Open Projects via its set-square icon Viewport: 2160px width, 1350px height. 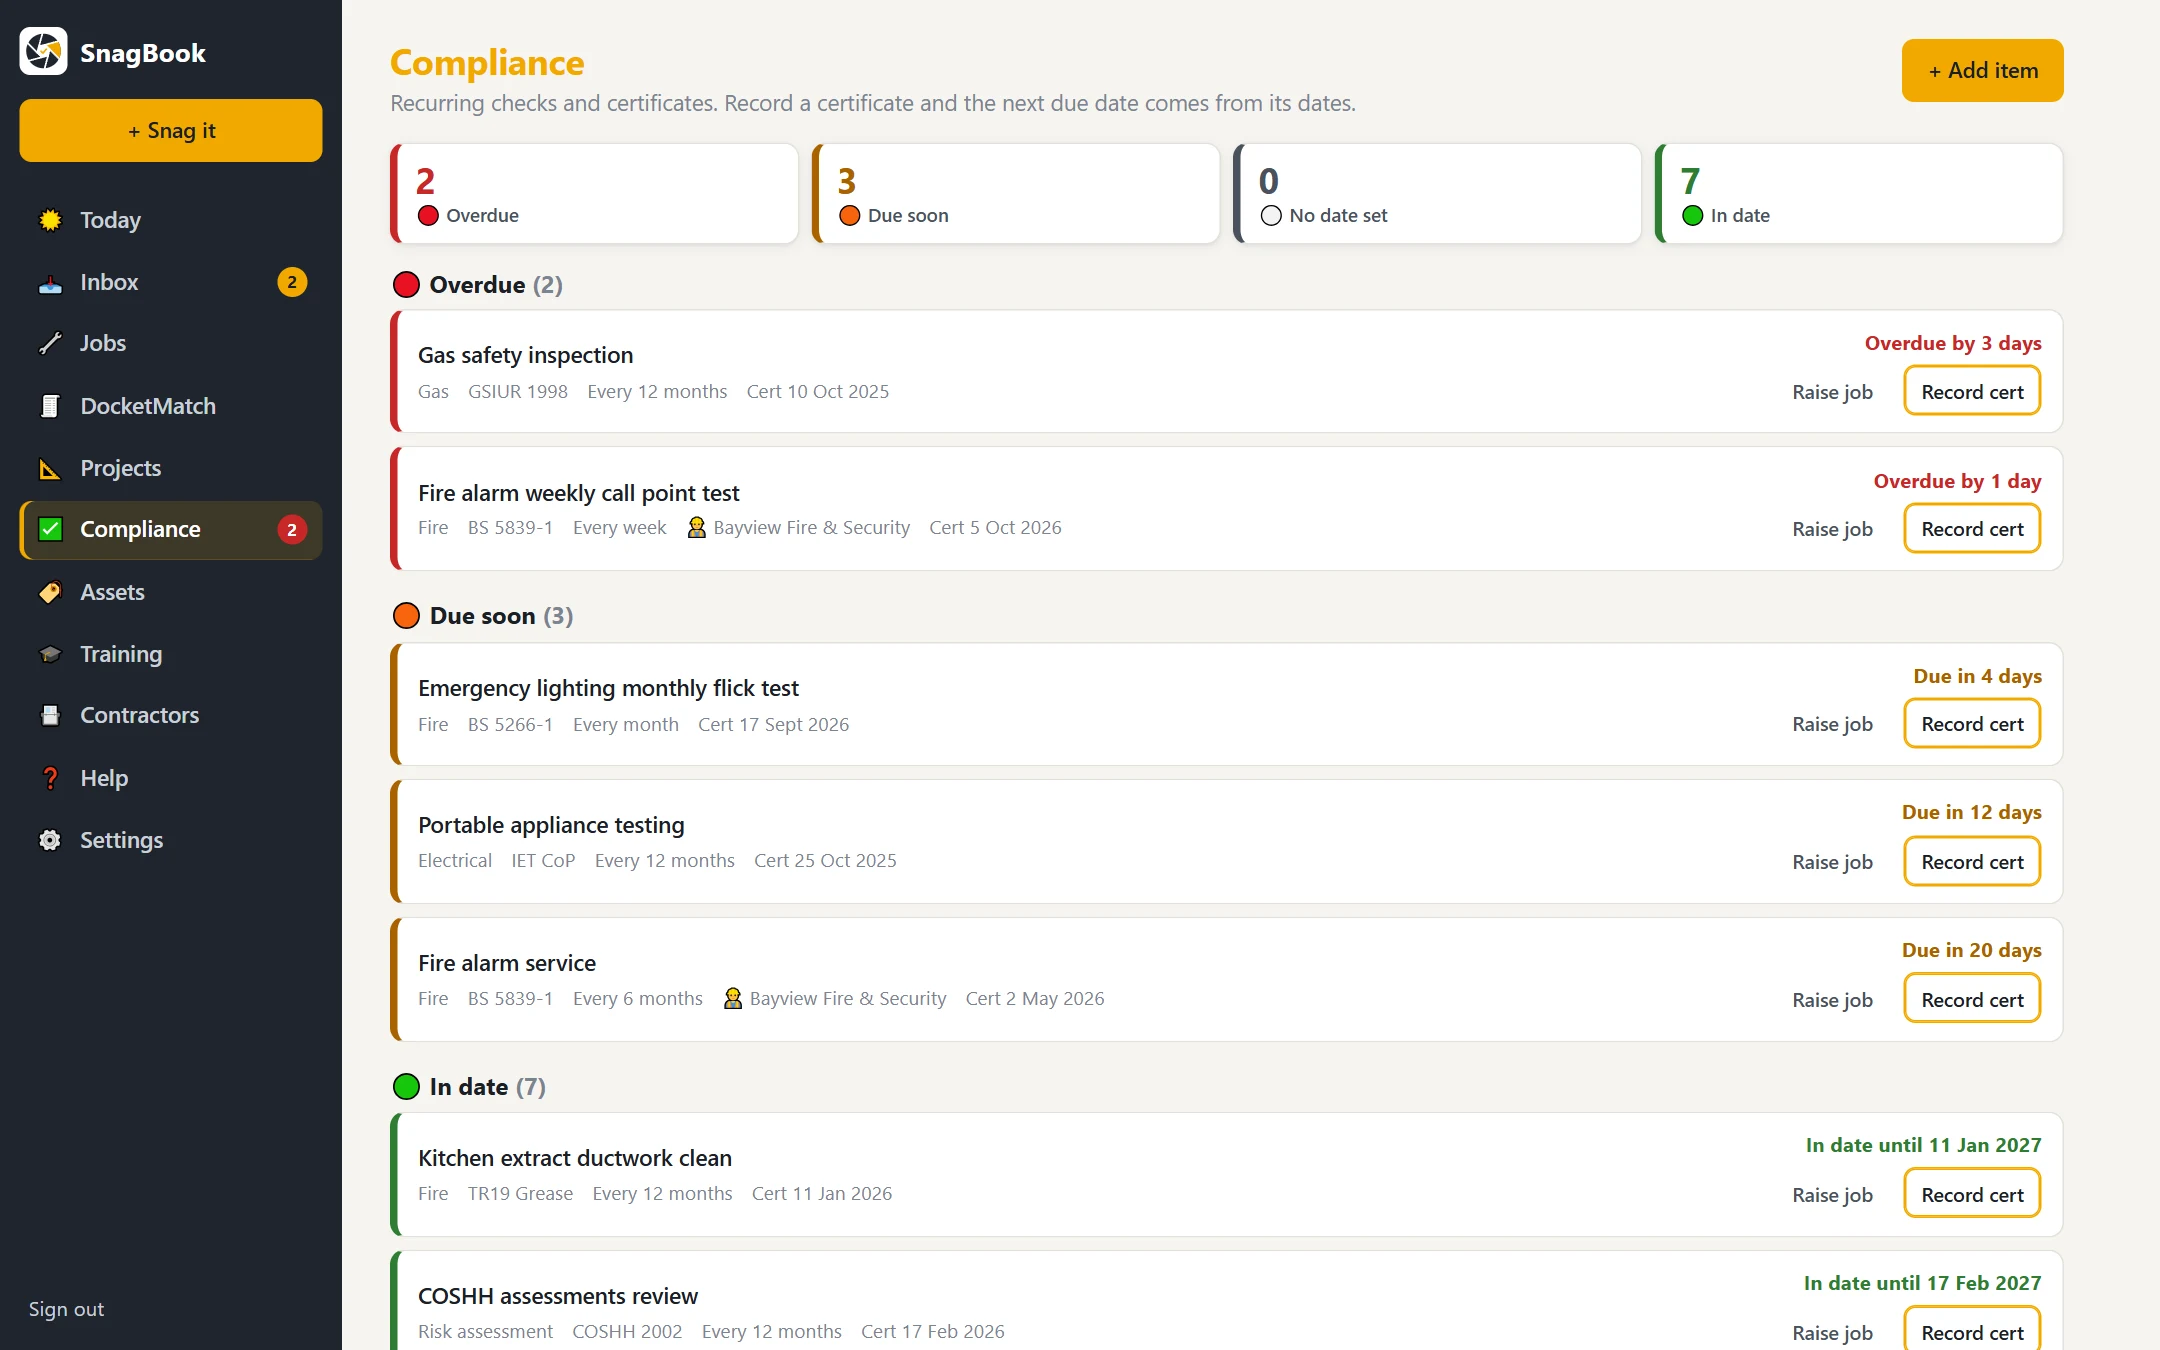50,468
